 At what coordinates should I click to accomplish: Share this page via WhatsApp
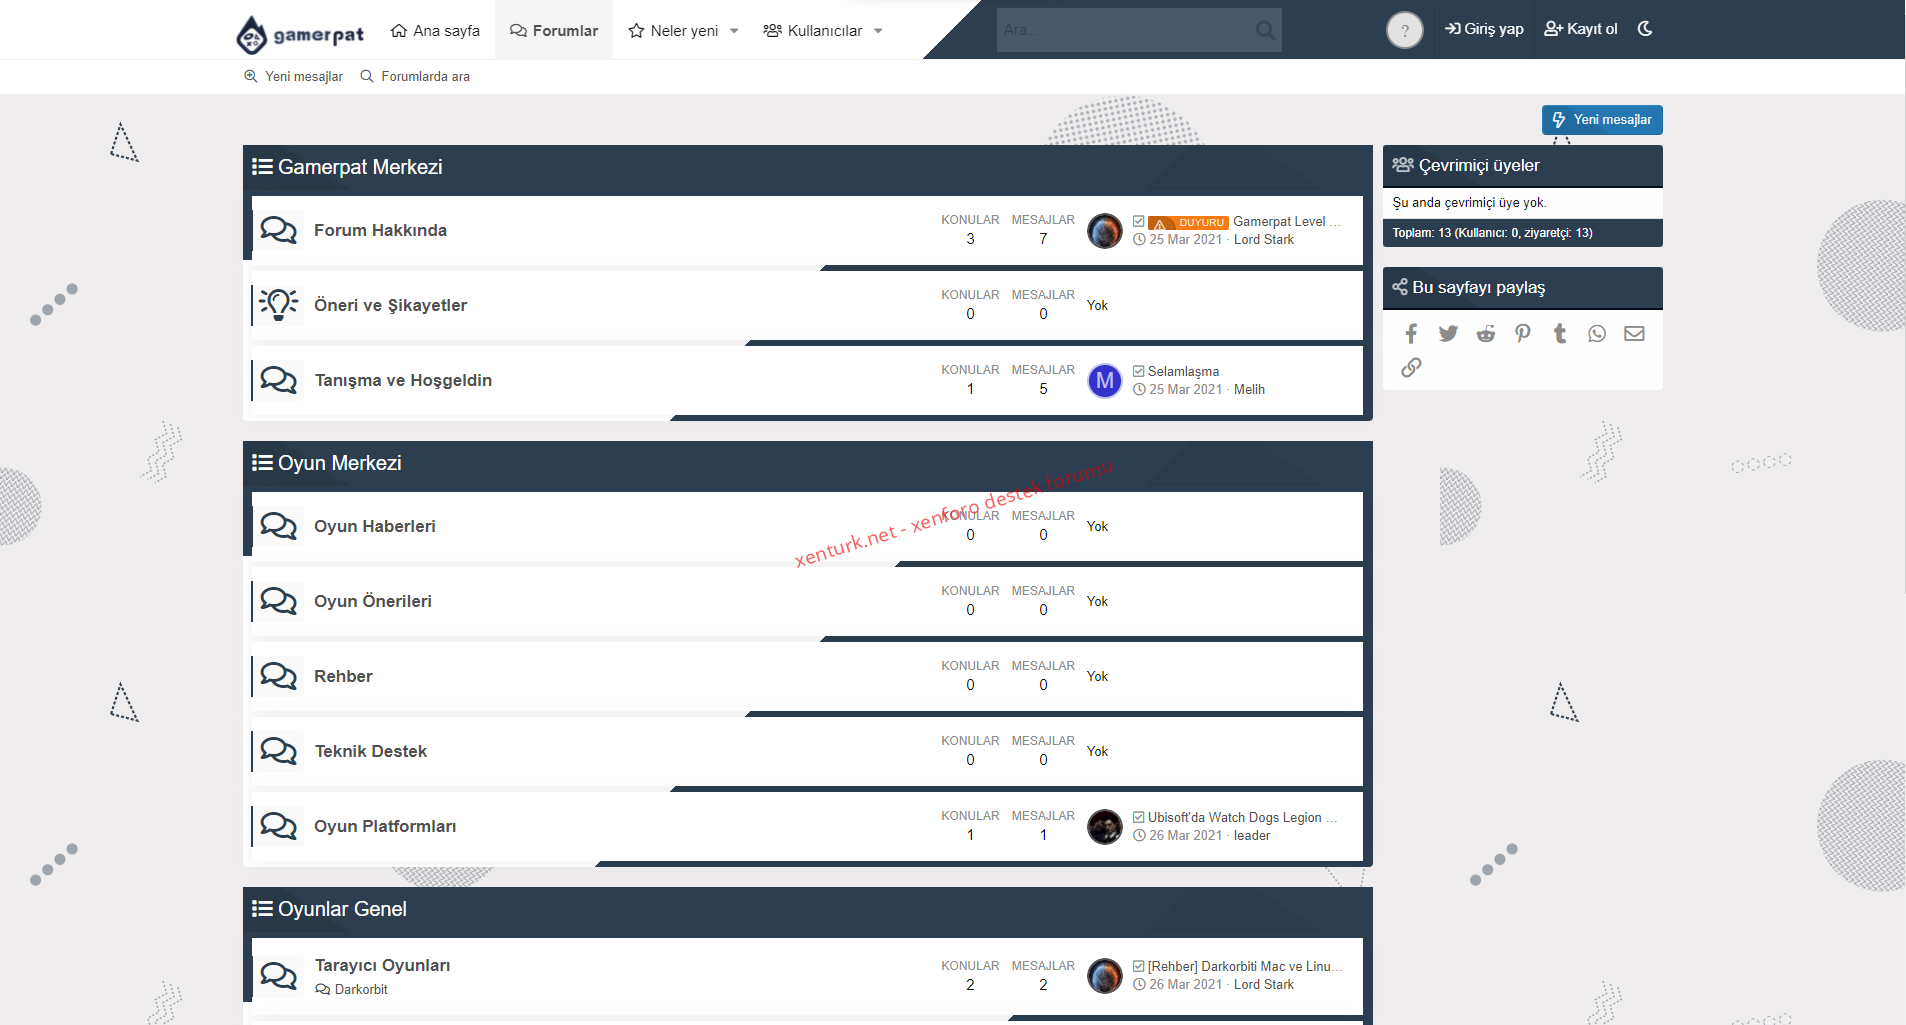coord(1597,334)
